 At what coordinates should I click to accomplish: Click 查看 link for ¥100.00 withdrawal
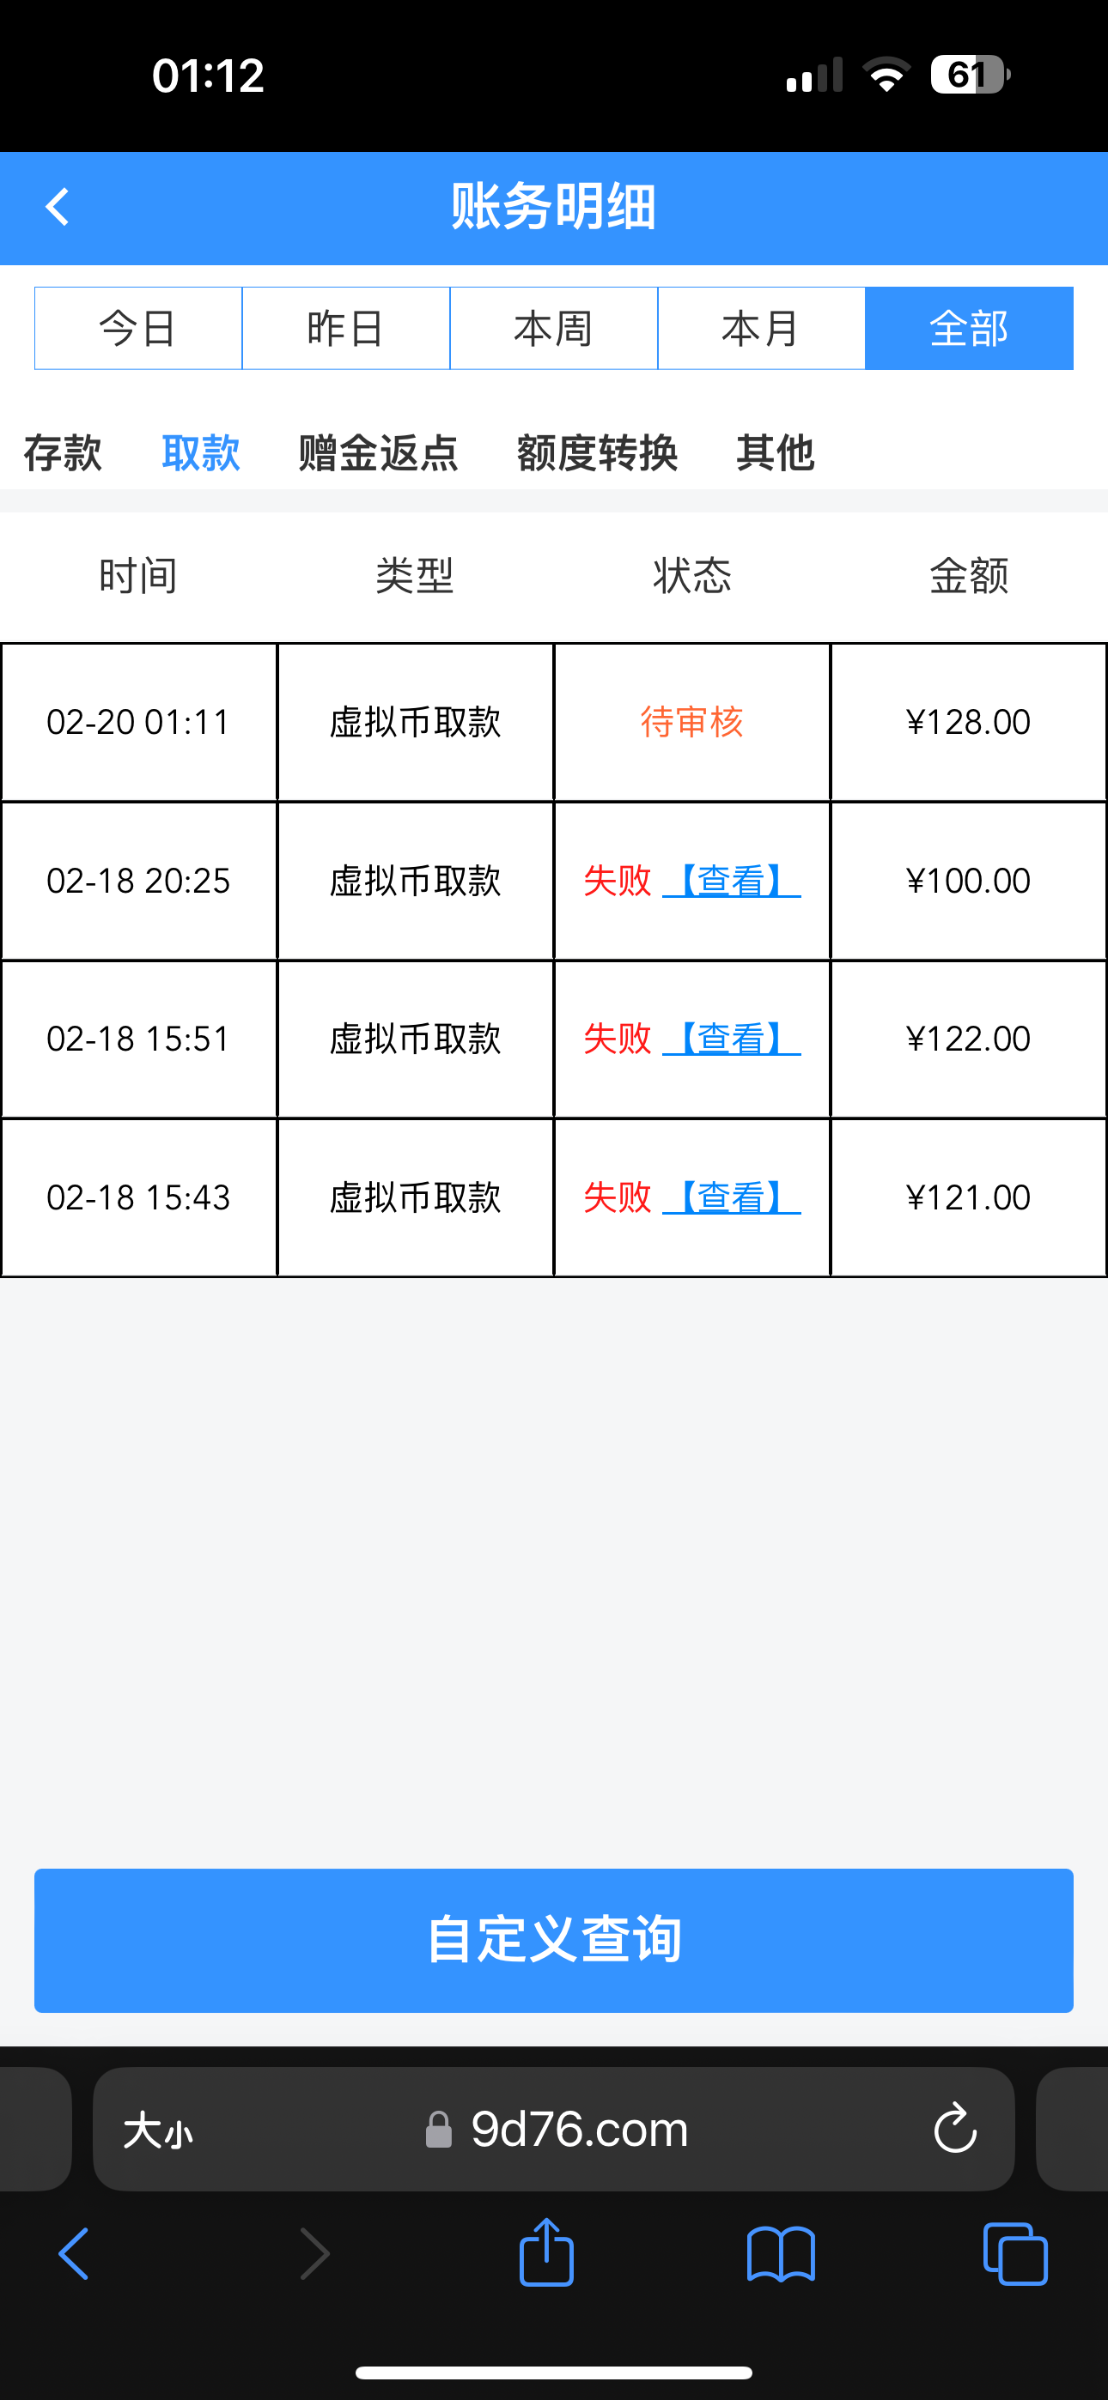pos(732,881)
